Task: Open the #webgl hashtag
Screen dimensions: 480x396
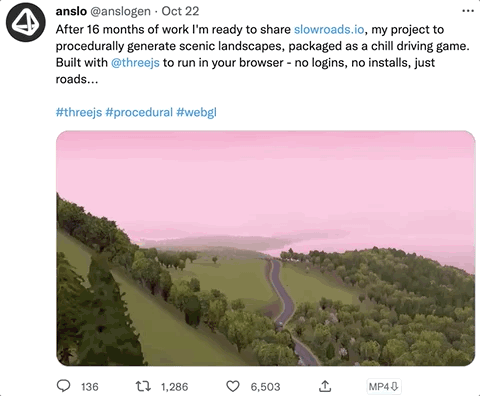Action: (x=196, y=112)
